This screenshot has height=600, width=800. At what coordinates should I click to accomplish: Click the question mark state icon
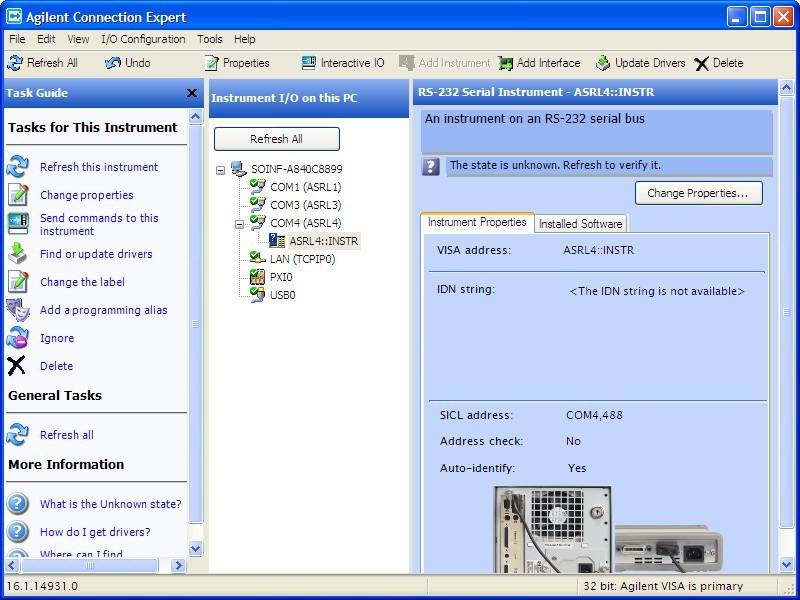click(431, 166)
